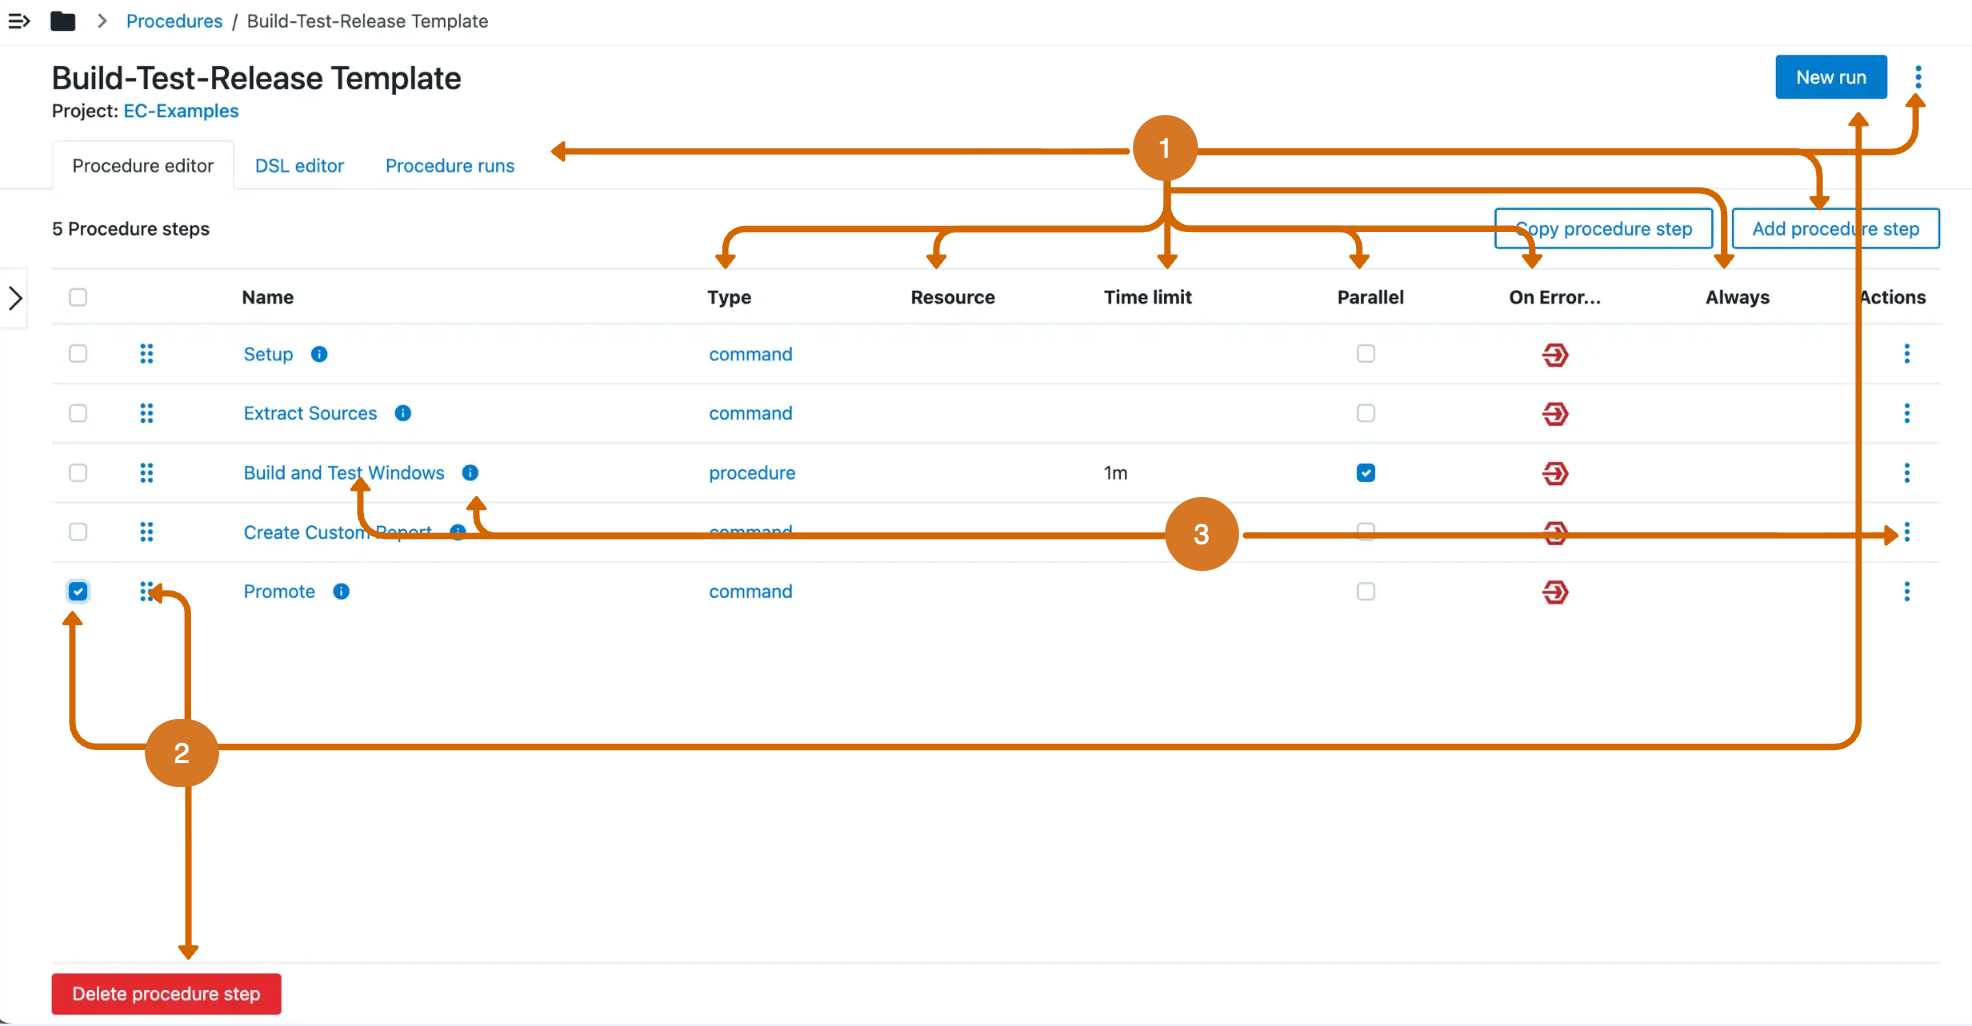Click the info icon beside Extract Sources
The height and width of the screenshot is (1026, 1972).
(x=403, y=413)
